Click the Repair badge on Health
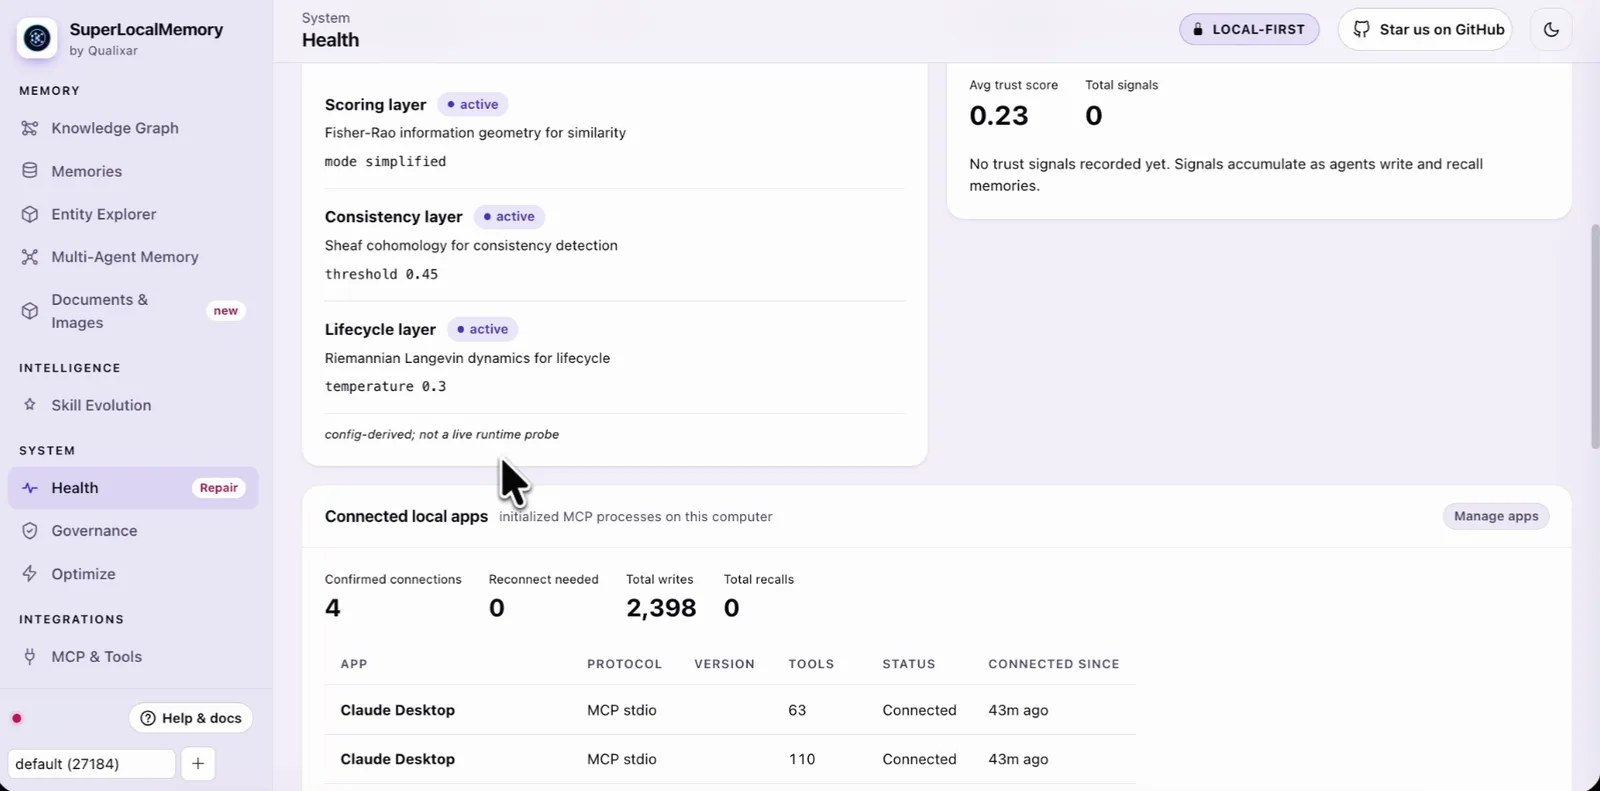The height and width of the screenshot is (791, 1600). point(218,488)
